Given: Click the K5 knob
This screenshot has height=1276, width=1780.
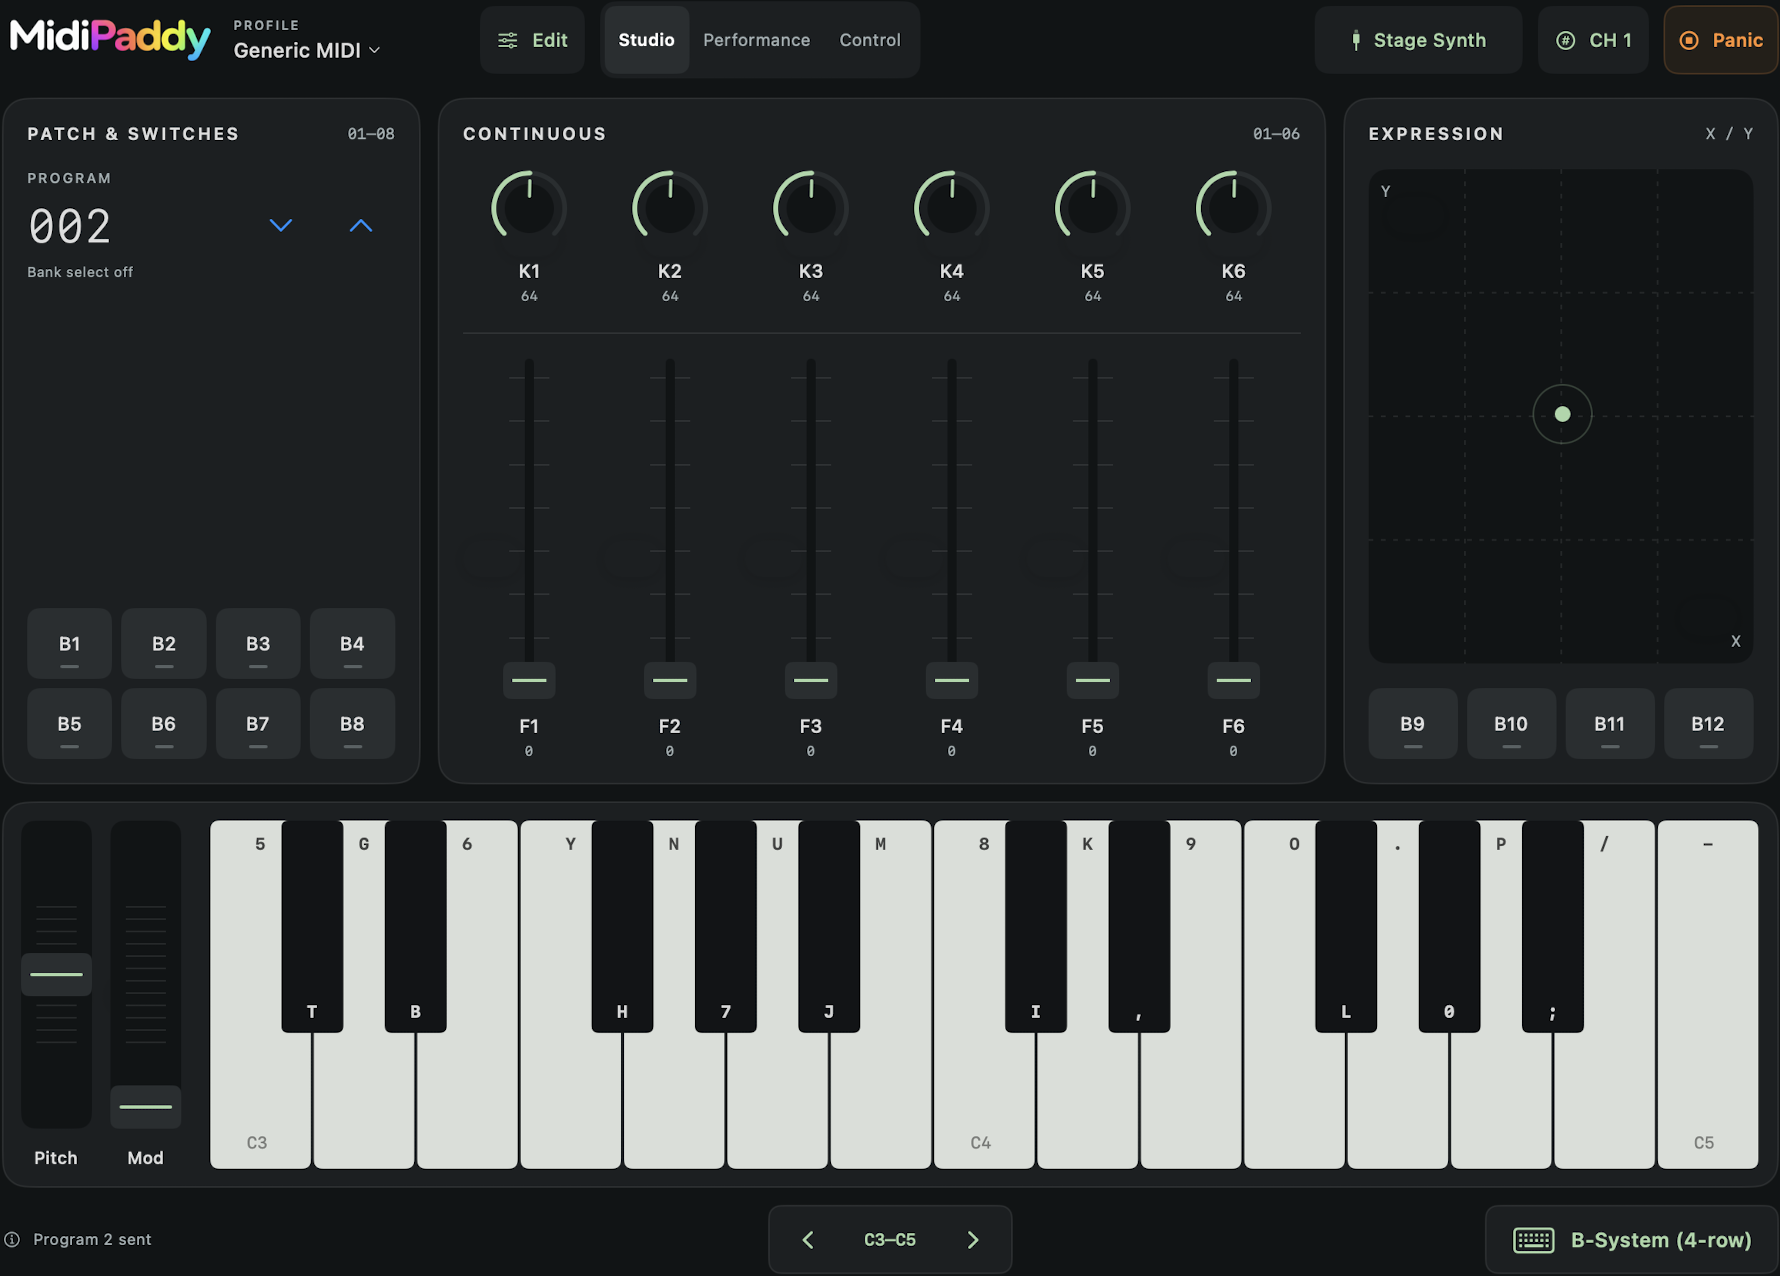Looking at the screenshot, I should 1093,208.
